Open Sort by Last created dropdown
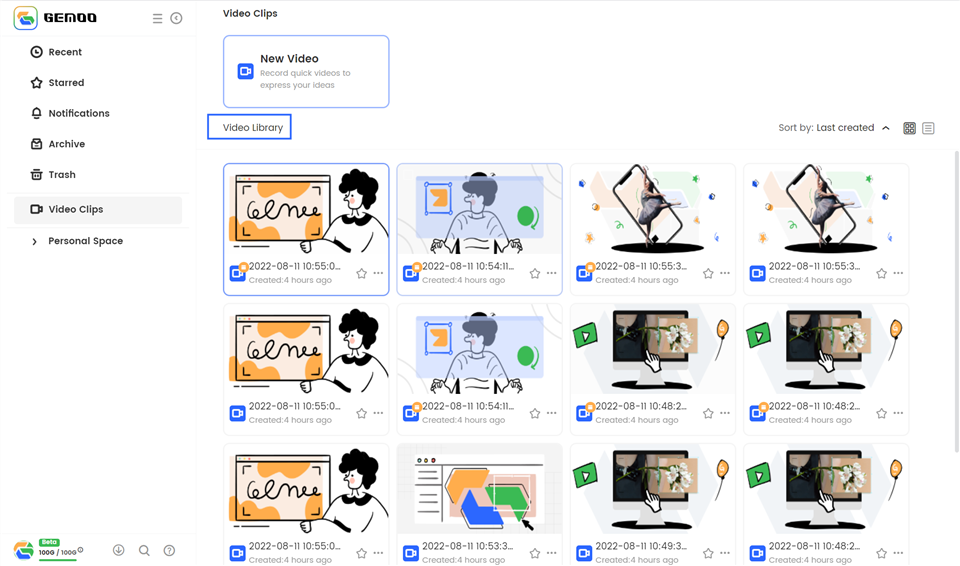The width and height of the screenshot is (960, 566). pos(826,128)
